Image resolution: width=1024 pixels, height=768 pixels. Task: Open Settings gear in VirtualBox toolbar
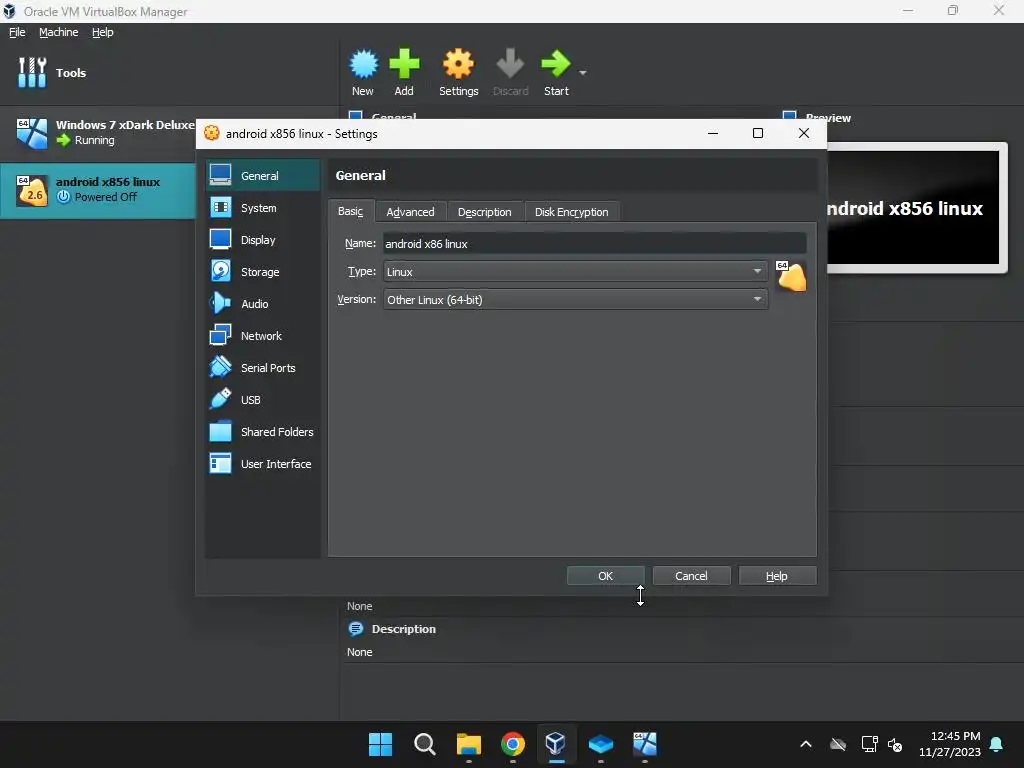coord(458,64)
